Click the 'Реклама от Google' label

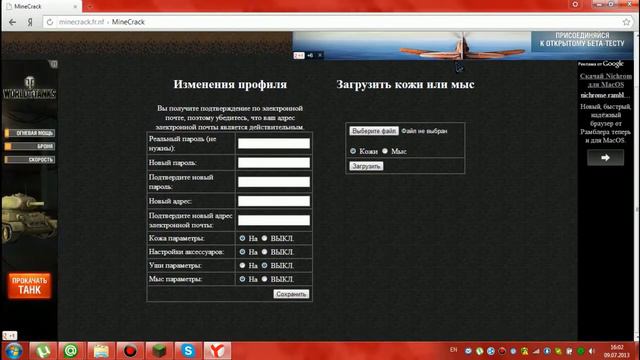pos(600,64)
